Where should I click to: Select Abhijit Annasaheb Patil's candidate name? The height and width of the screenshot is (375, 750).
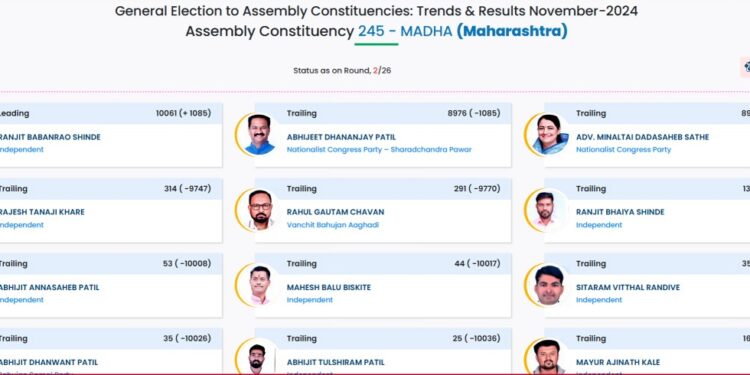click(x=49, y=287)
